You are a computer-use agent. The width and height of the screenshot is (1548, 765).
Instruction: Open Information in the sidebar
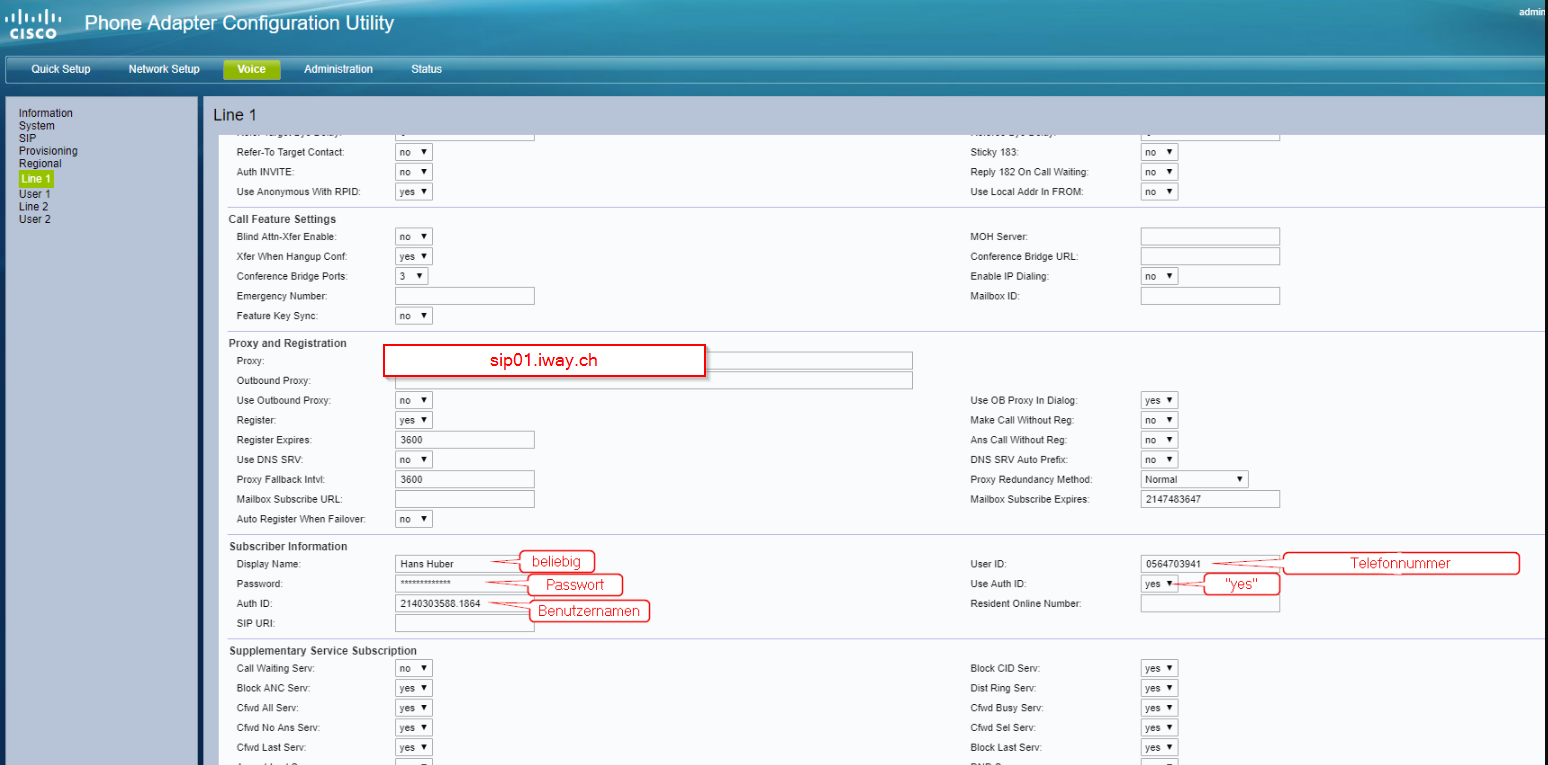[x=46, y=113]
